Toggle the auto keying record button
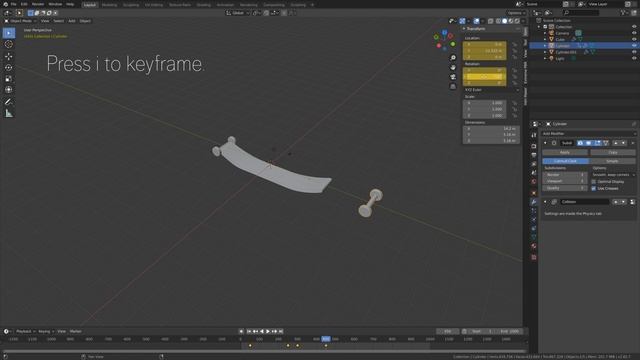Image resolution: width=640 pixels, height=360 pixels. [x=241, y=331]
